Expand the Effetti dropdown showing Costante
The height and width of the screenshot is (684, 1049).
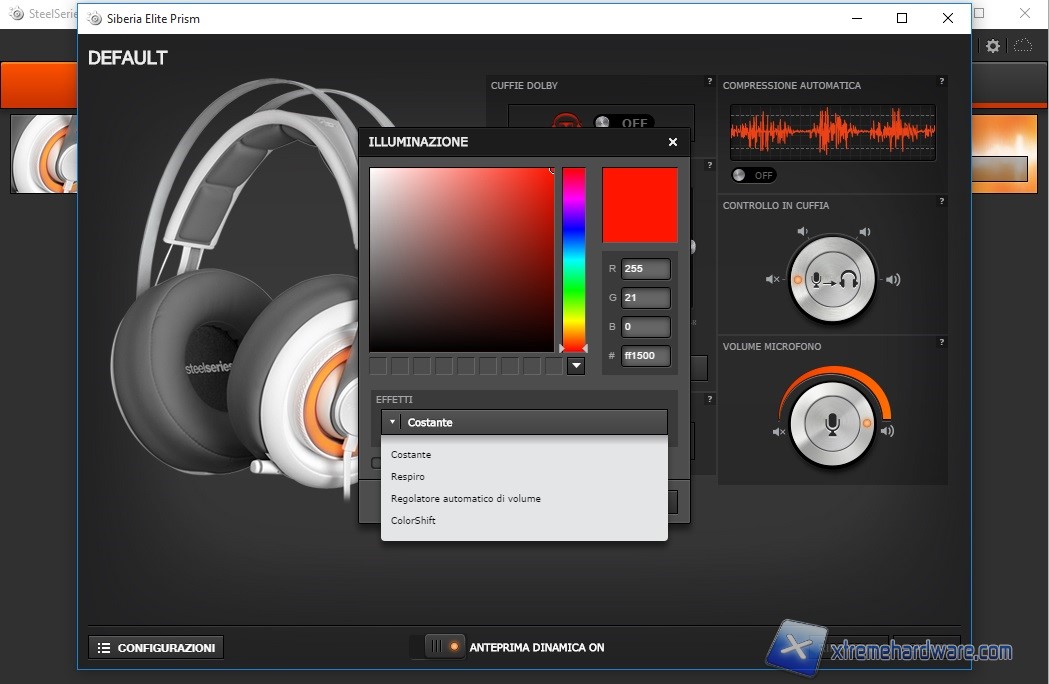click(x=524, y=422)
